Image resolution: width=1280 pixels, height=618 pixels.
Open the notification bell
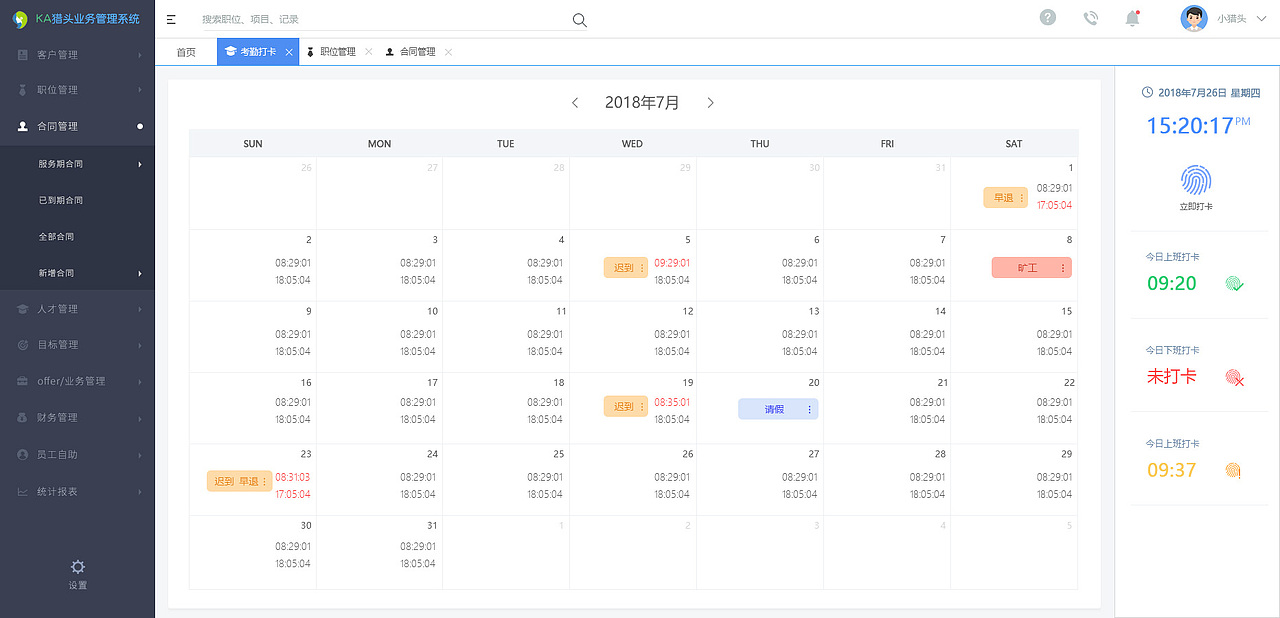1132,18
